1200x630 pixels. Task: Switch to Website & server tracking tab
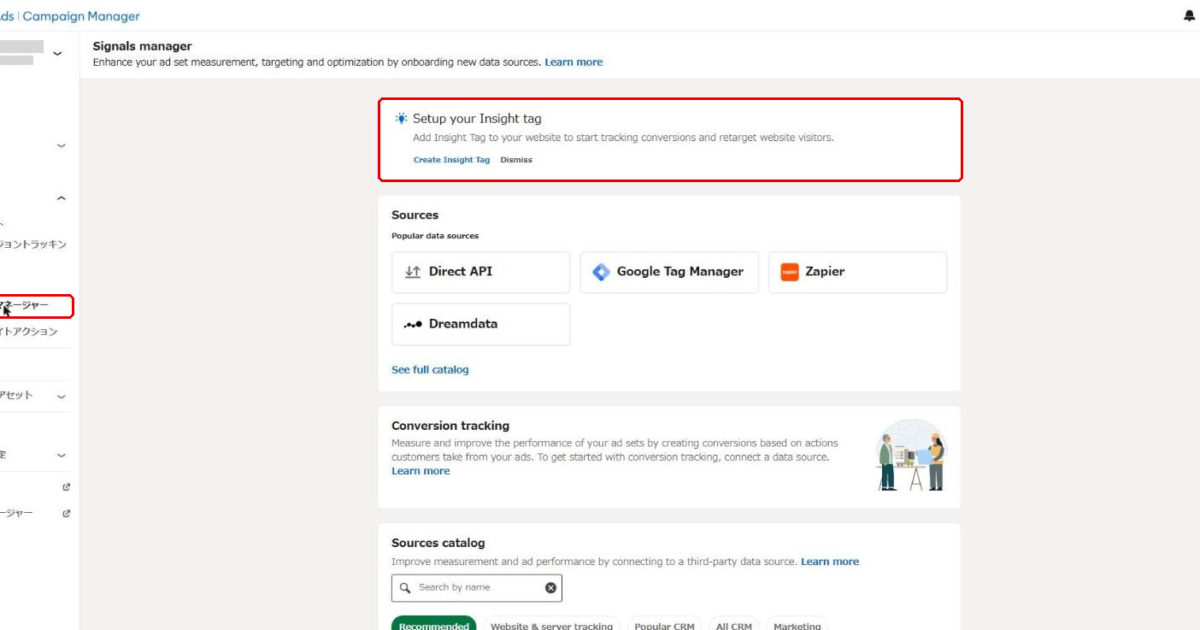551,626
